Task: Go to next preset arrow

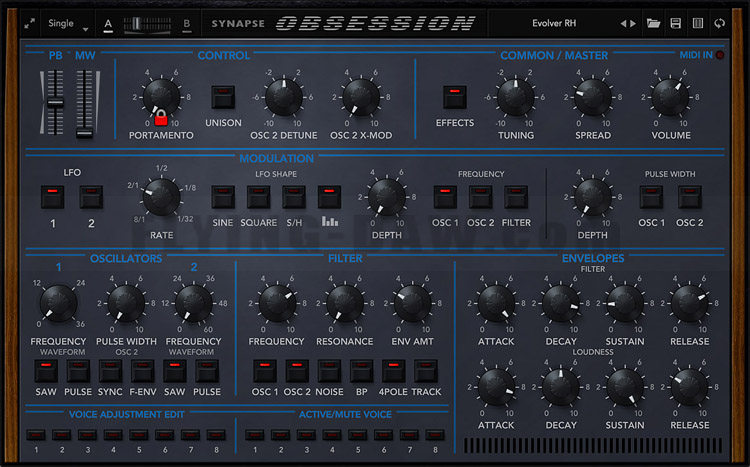Action: 633,23
